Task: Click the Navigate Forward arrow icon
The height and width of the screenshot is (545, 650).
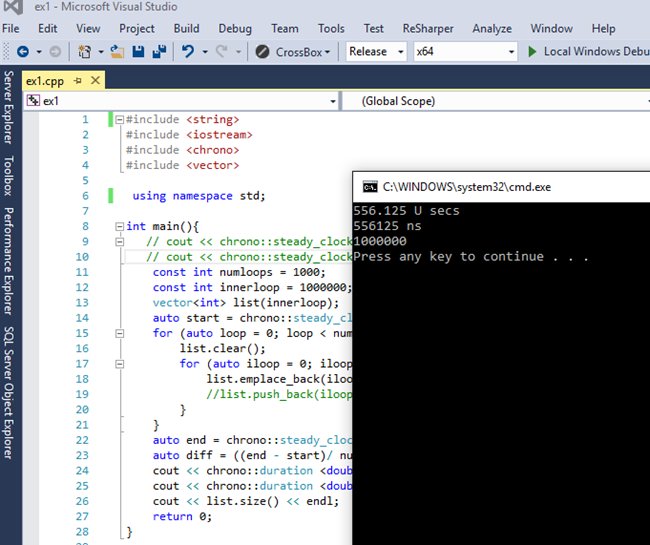Action: 55,52
